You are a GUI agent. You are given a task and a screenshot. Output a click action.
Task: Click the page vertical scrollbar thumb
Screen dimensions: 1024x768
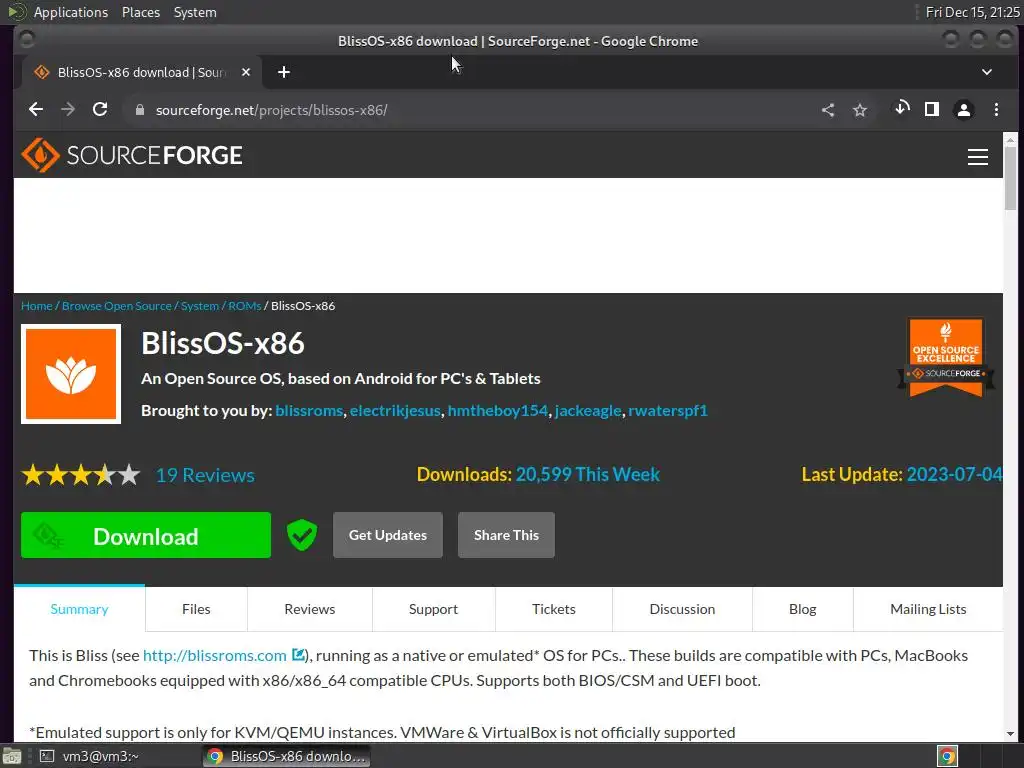click(1010, 178)
